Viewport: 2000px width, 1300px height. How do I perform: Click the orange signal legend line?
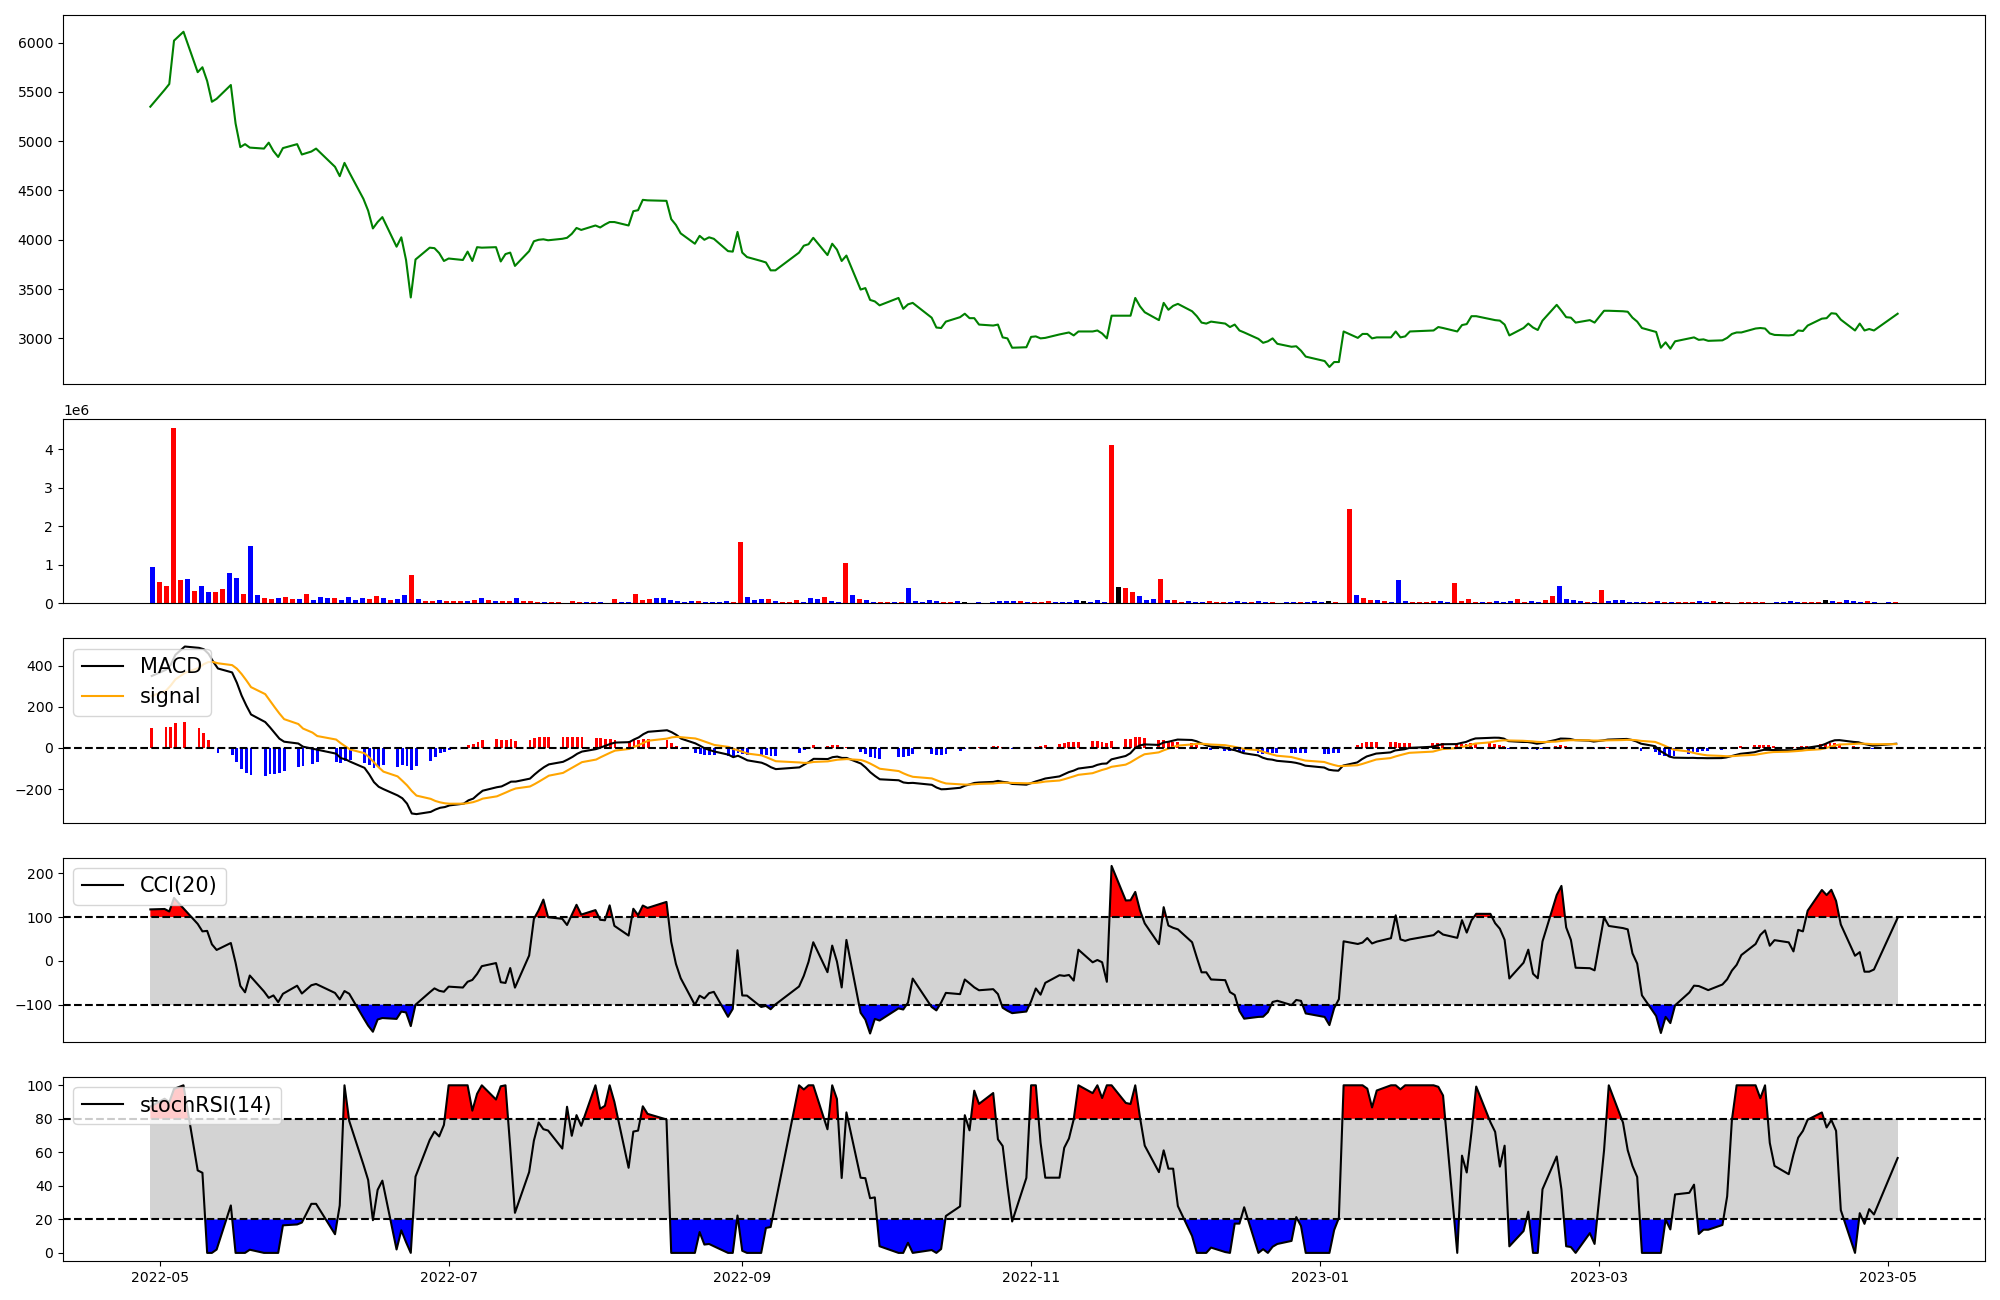tap(102, 696)
